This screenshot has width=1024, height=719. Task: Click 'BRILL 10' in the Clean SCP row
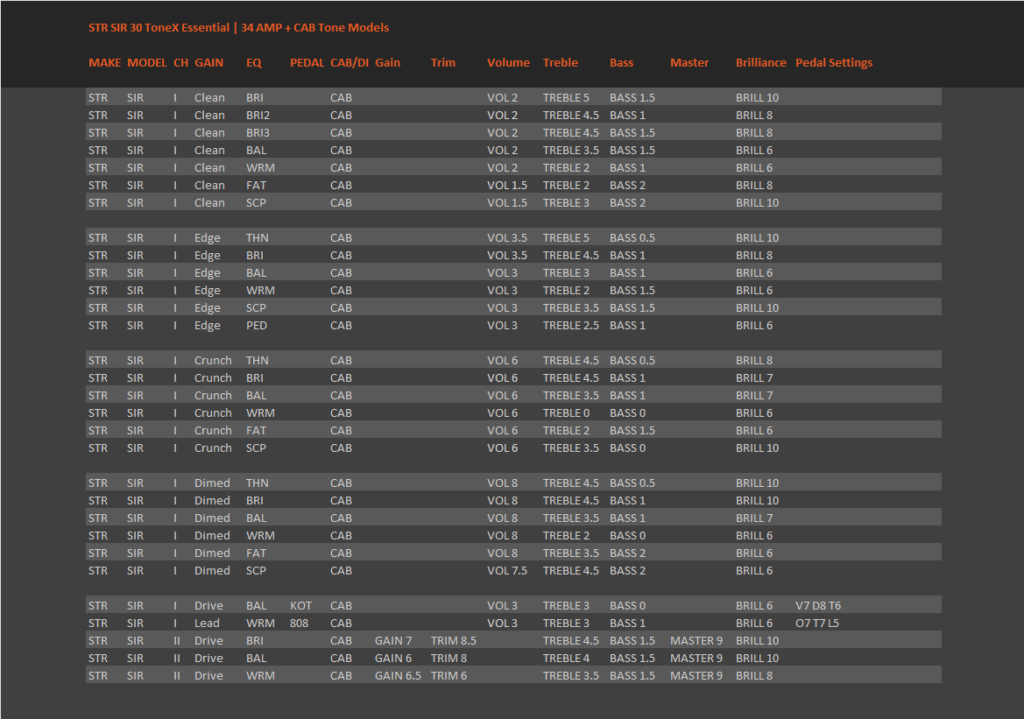[x=757, y=203]
